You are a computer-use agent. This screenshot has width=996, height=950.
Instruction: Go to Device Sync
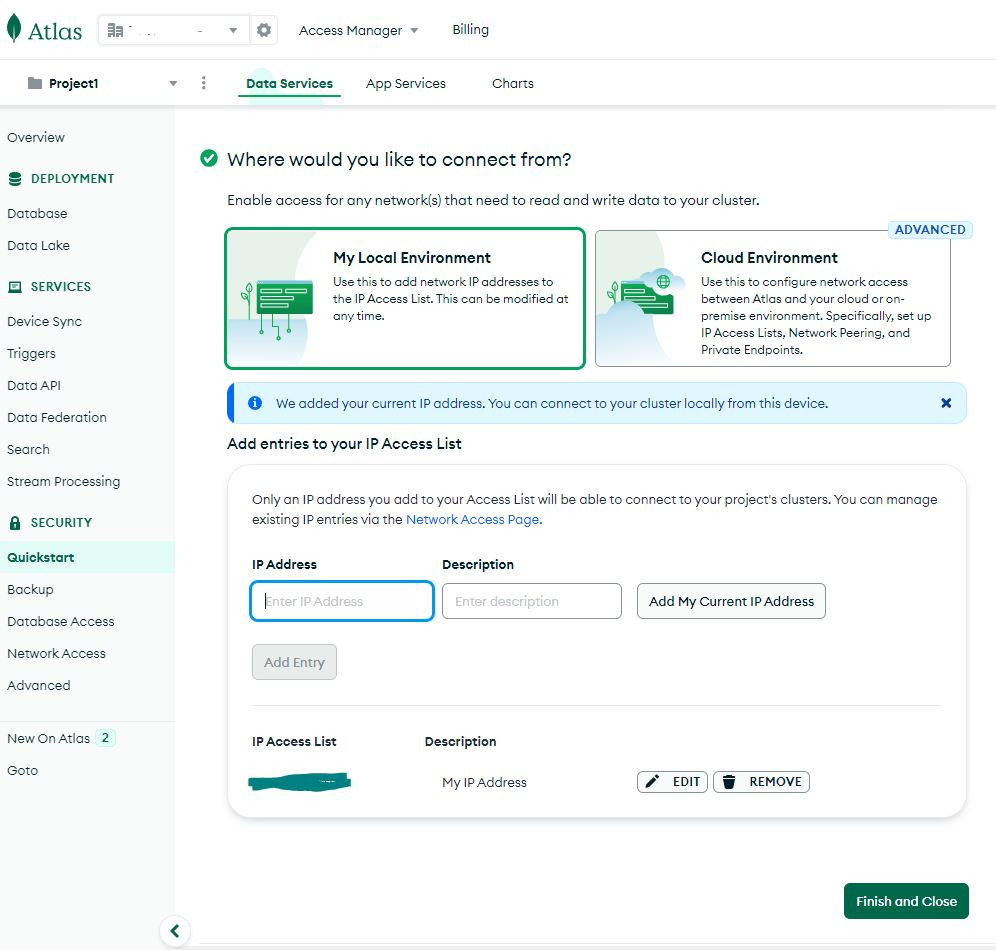(44, 321)
